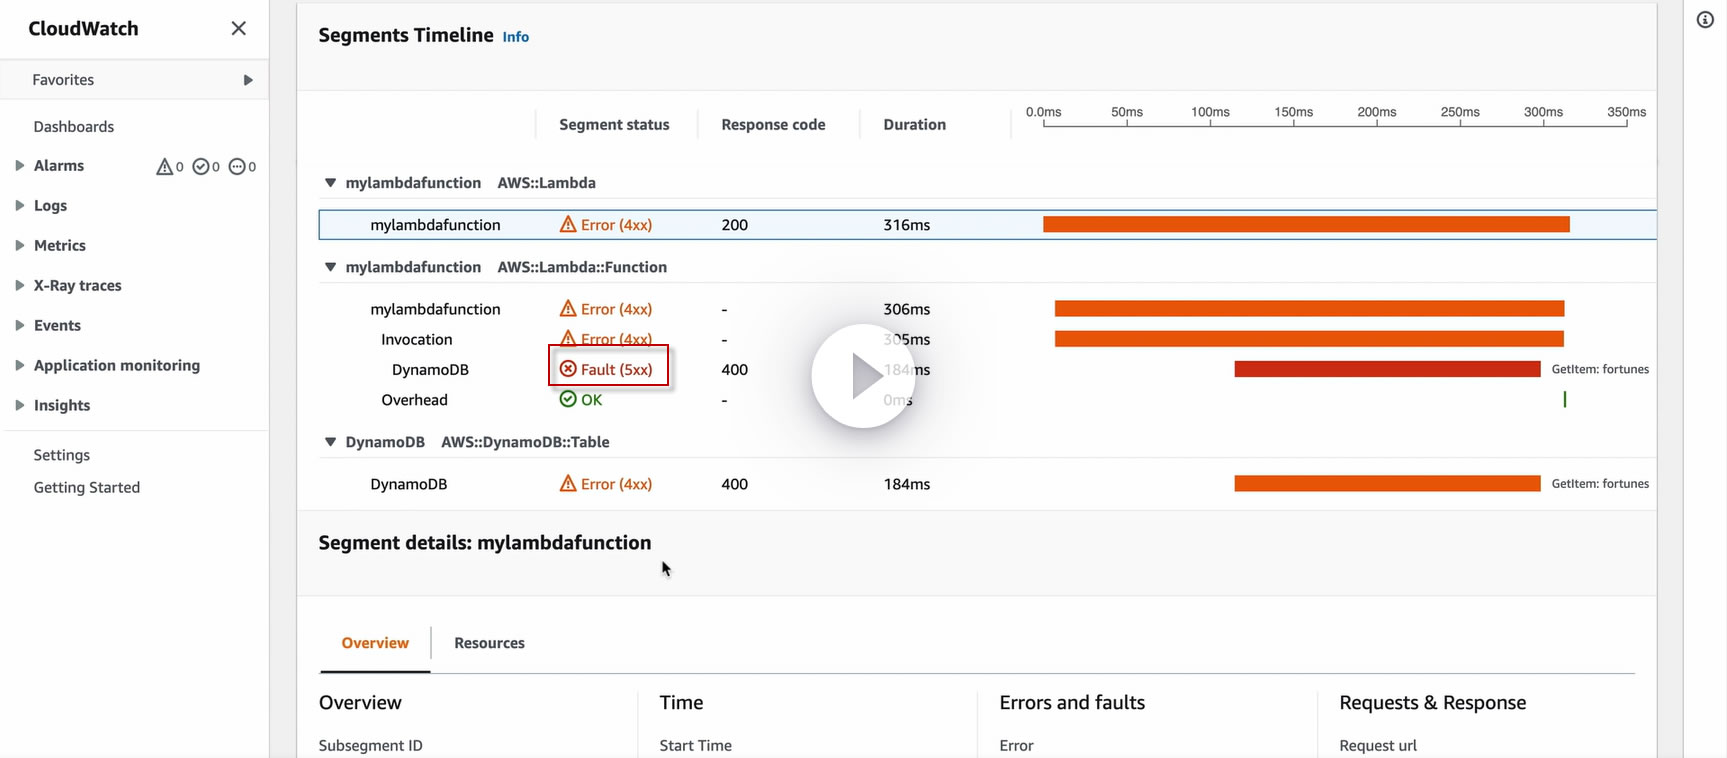
Task: Click the DynamoDB table row Error warning icon
Action: [568, 483]
